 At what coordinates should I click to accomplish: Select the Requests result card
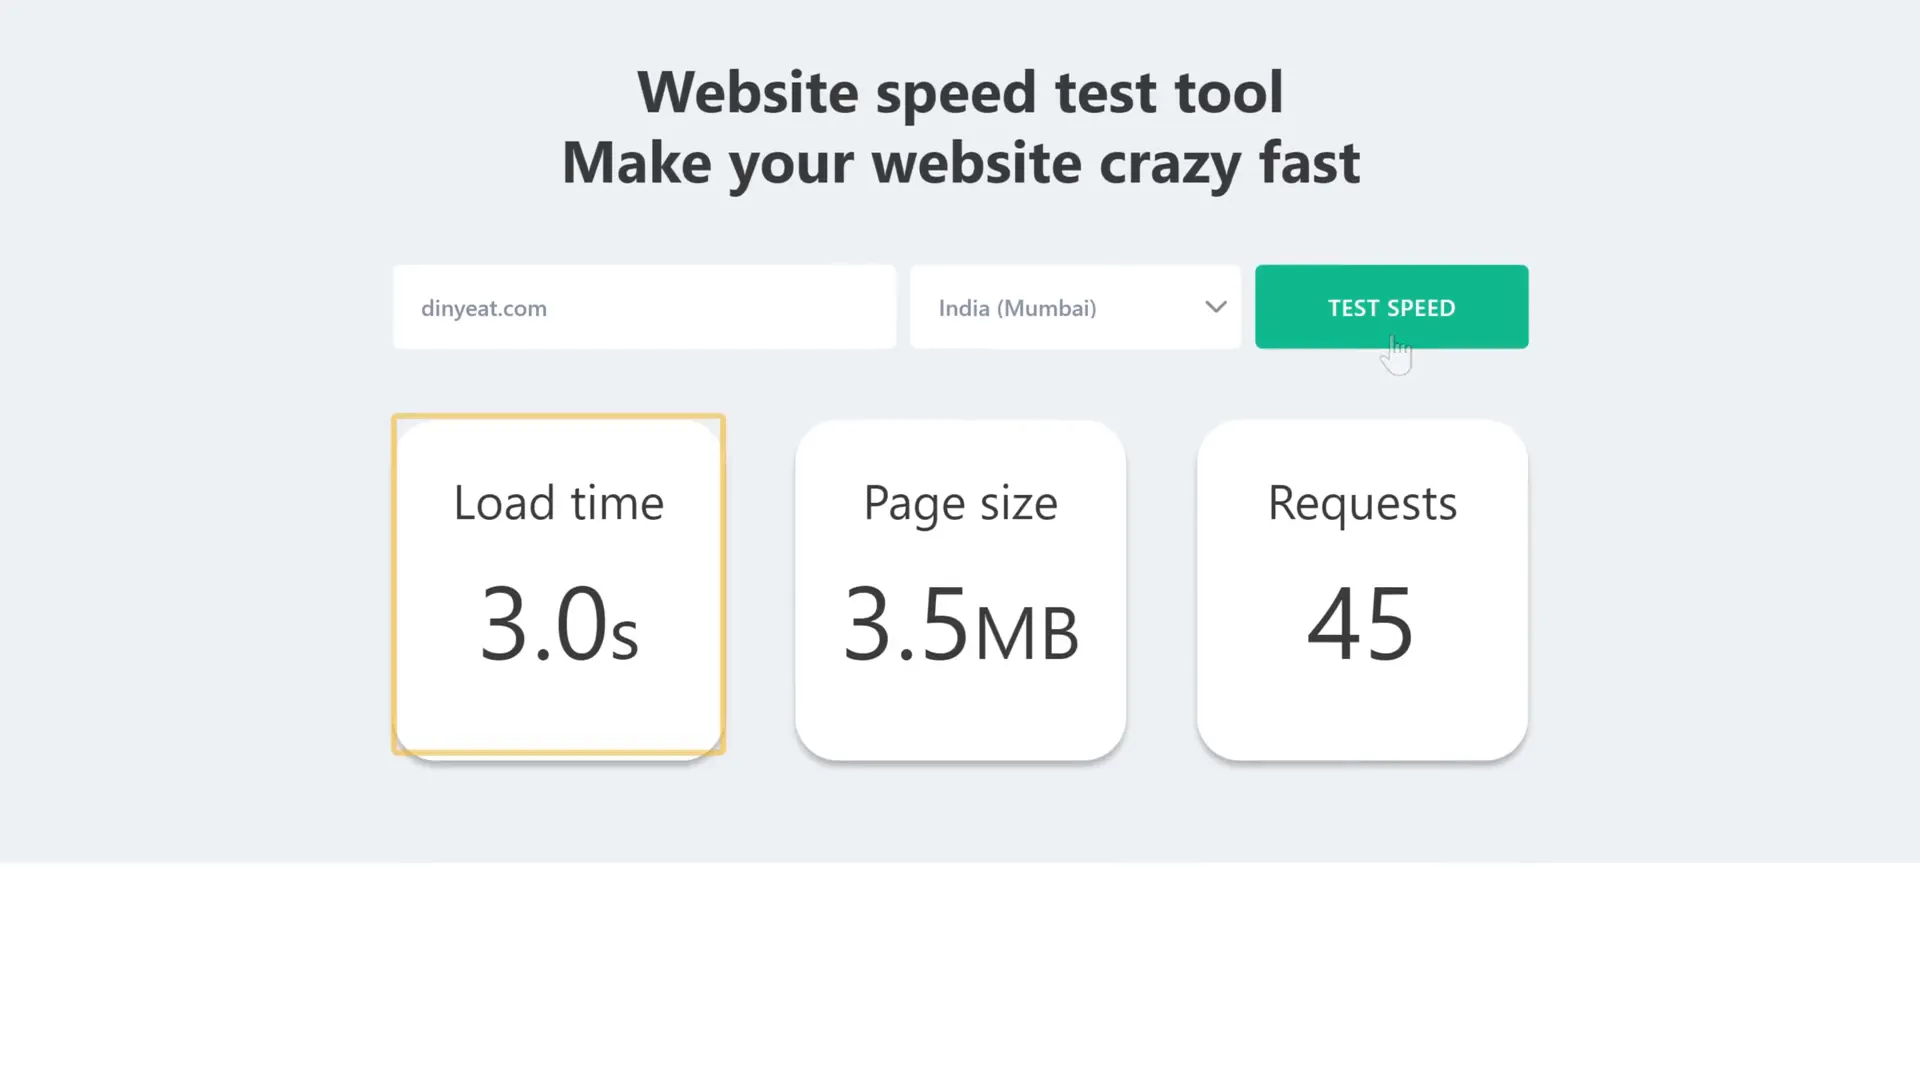click(x=1362, y=590)
